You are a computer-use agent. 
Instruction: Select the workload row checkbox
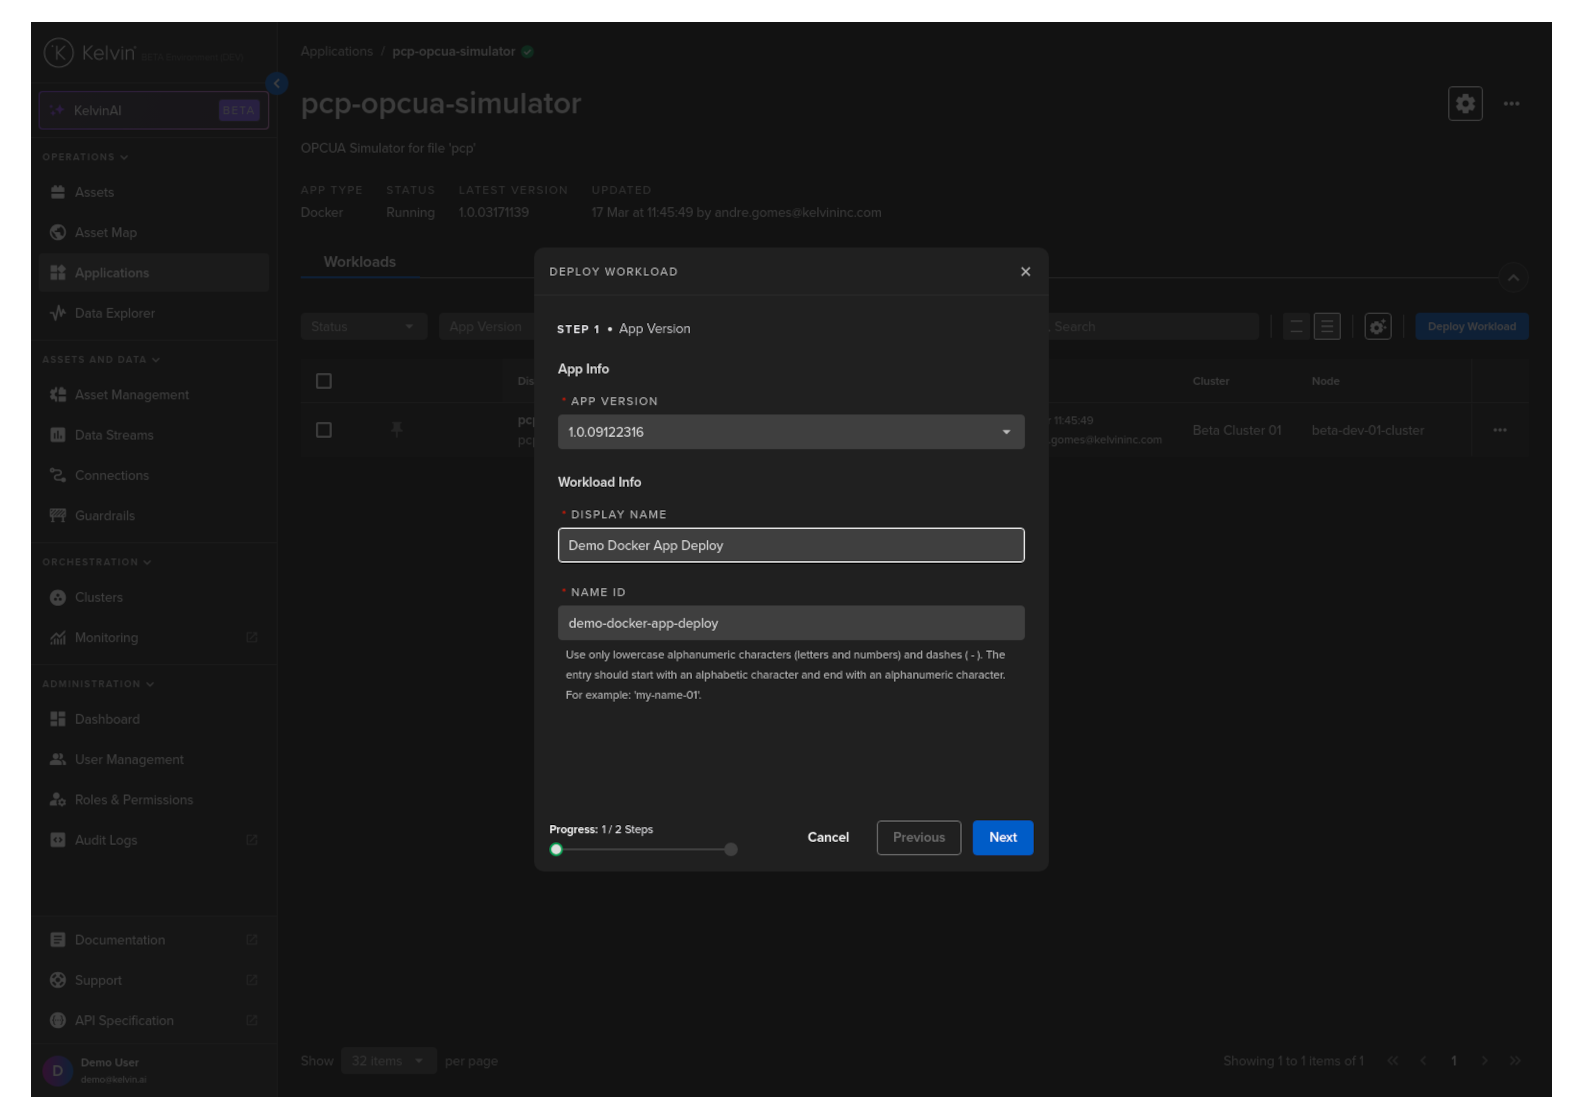point(324,430)
